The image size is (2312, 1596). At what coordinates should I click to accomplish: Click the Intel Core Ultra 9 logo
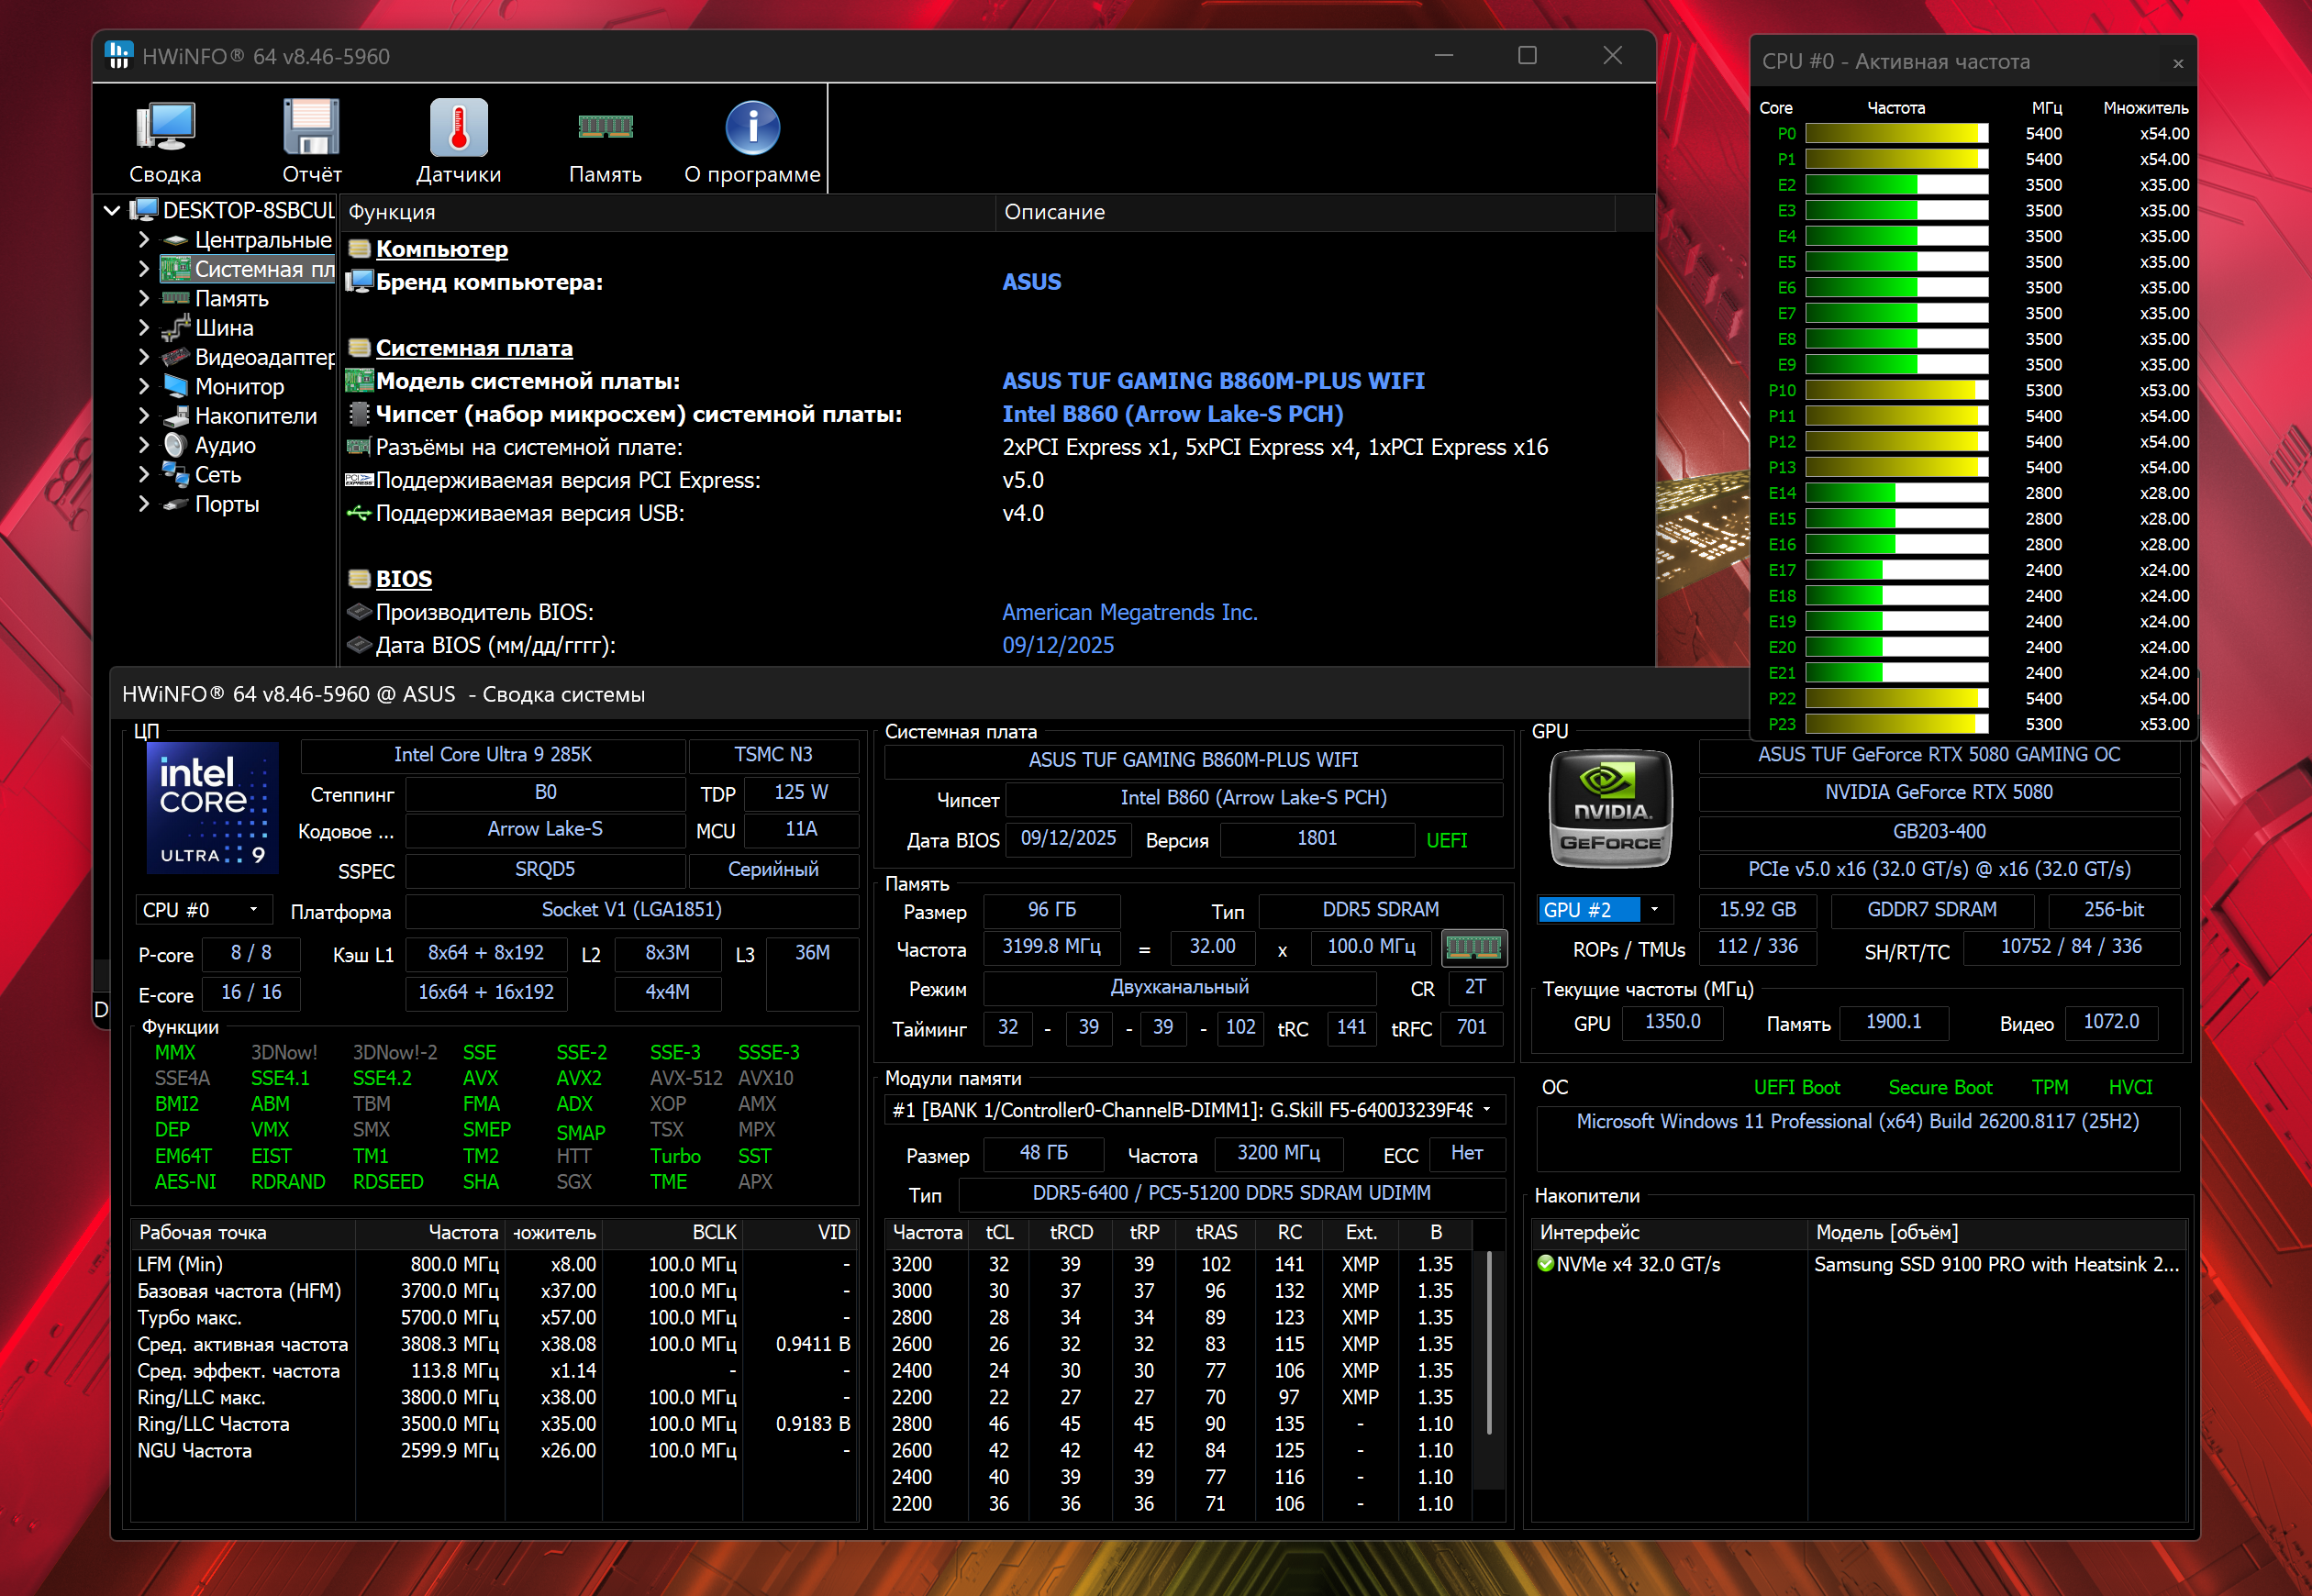click(x=213, y=810)
